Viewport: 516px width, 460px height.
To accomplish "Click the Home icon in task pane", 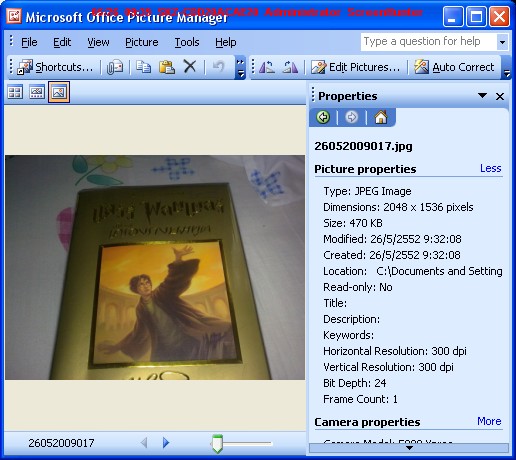I will pos(381,117).
